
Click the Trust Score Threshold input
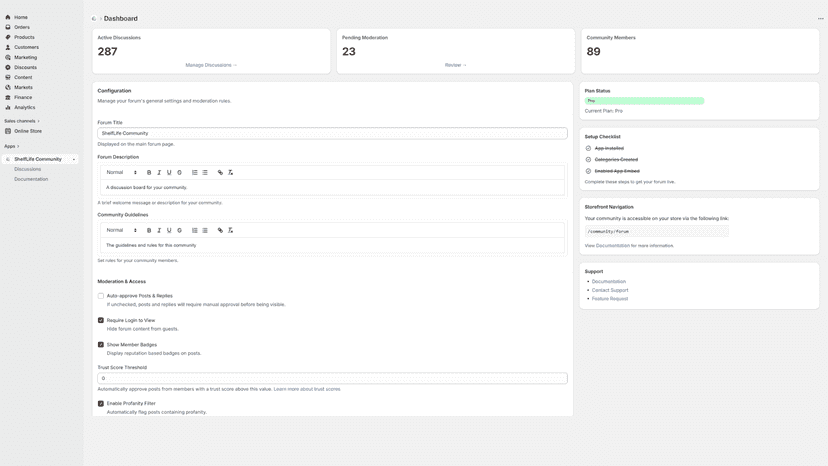[332, 378]
